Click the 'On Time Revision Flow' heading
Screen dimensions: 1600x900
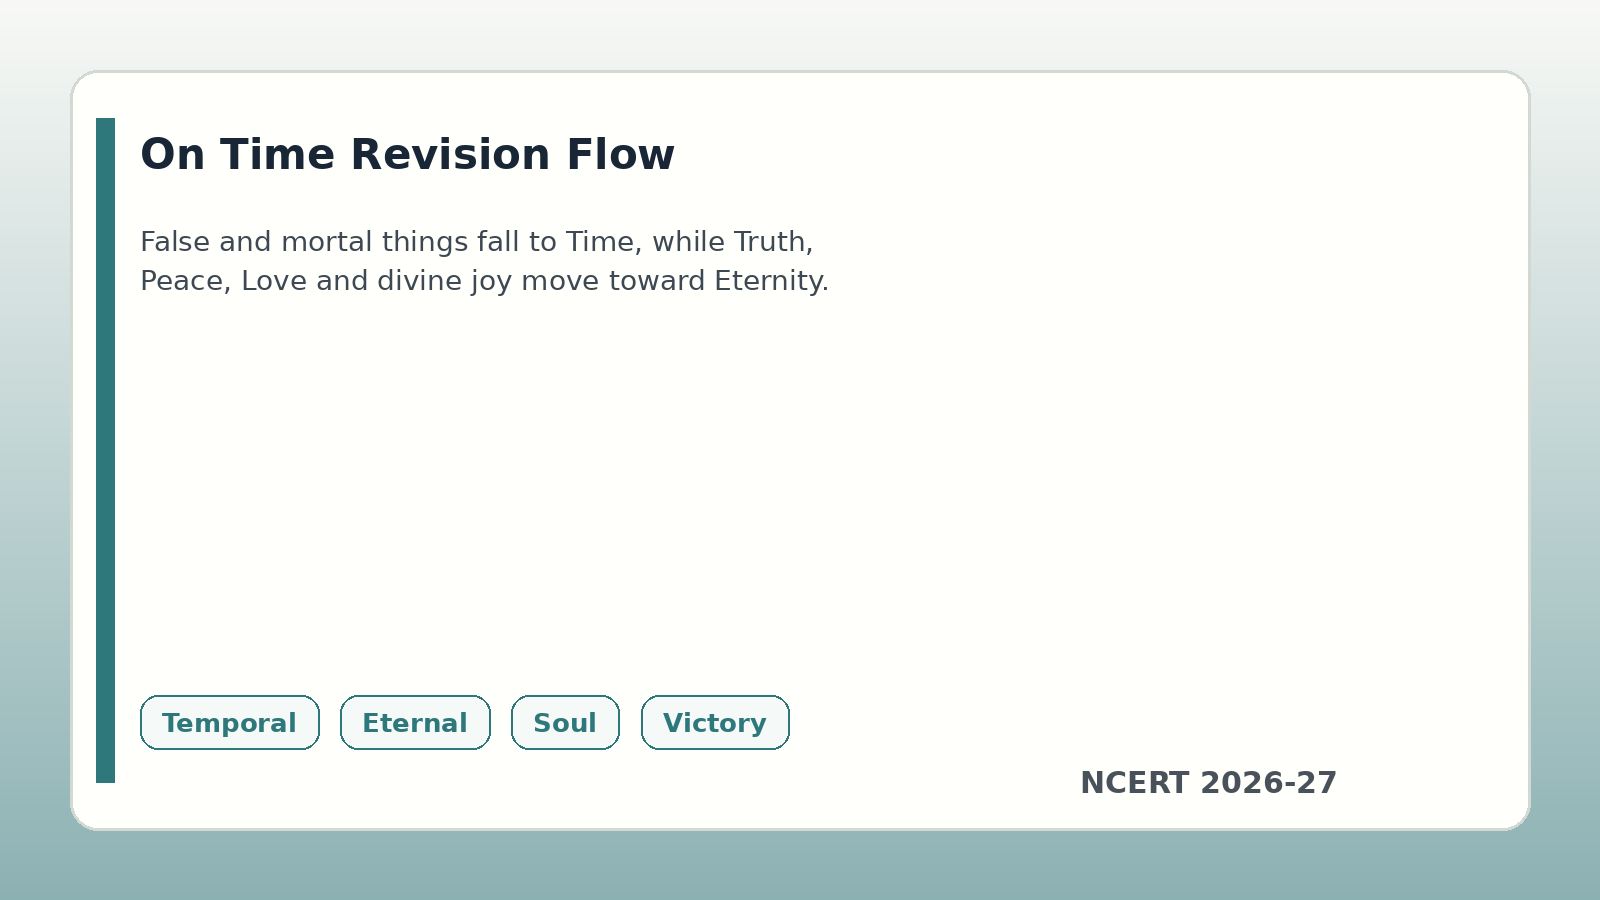407,155
